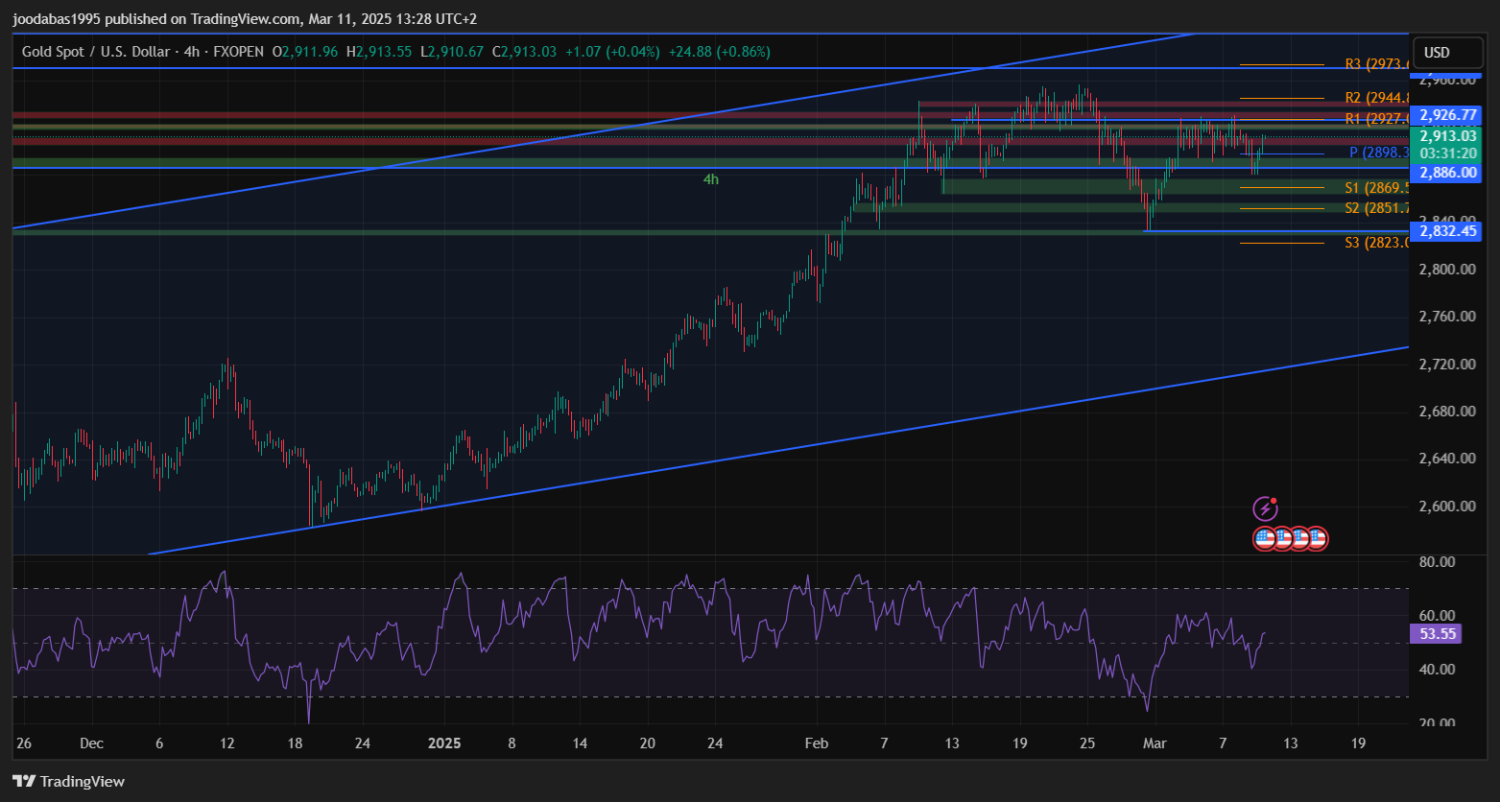Viewport: 1500px width, 802px height.
Task: Select the green 4h text annotation
Action: [710, 180]
